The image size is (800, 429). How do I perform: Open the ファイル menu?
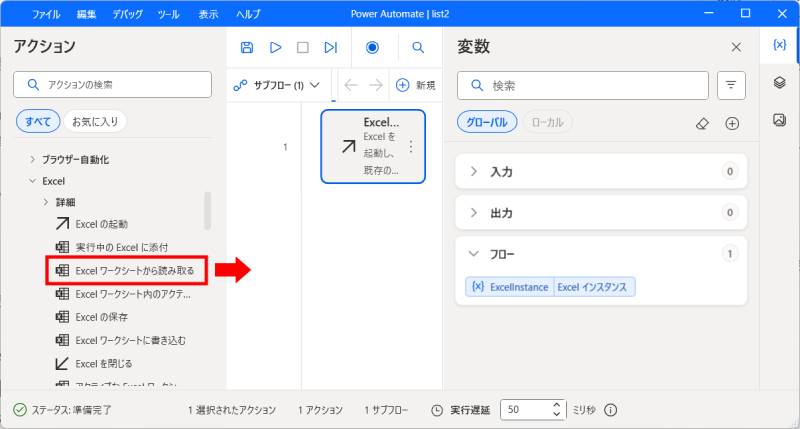46,14
